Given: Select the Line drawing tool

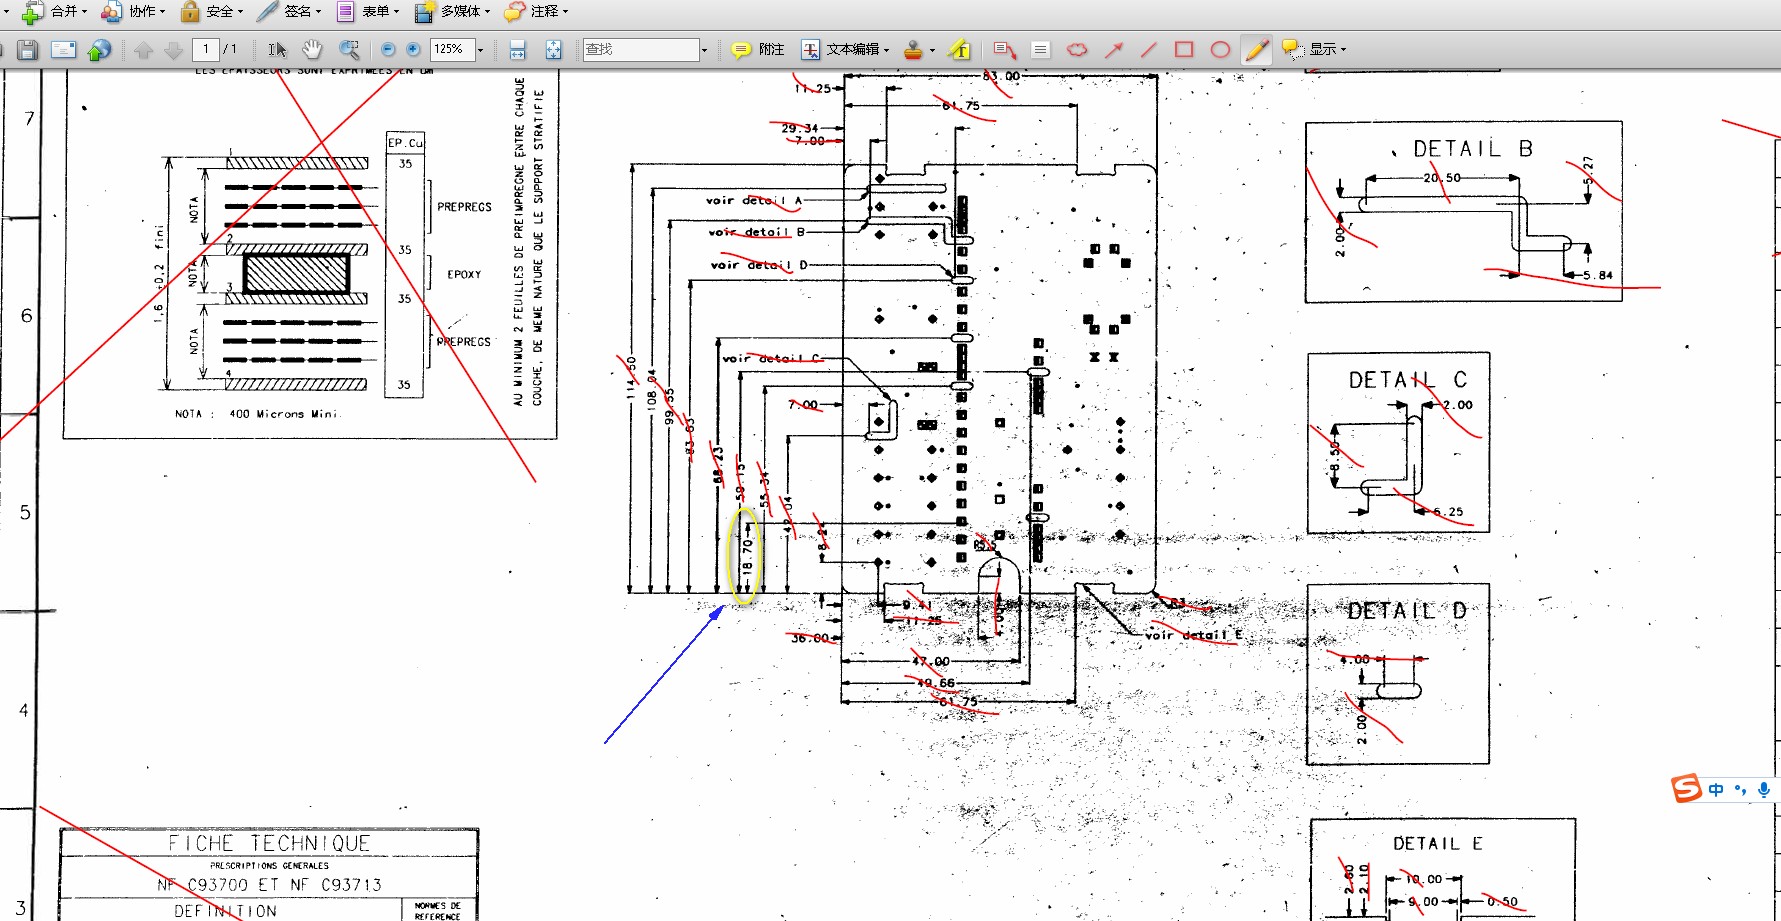Looking at the screenshot, I should pyautogui.click(x=1149, y=49).
